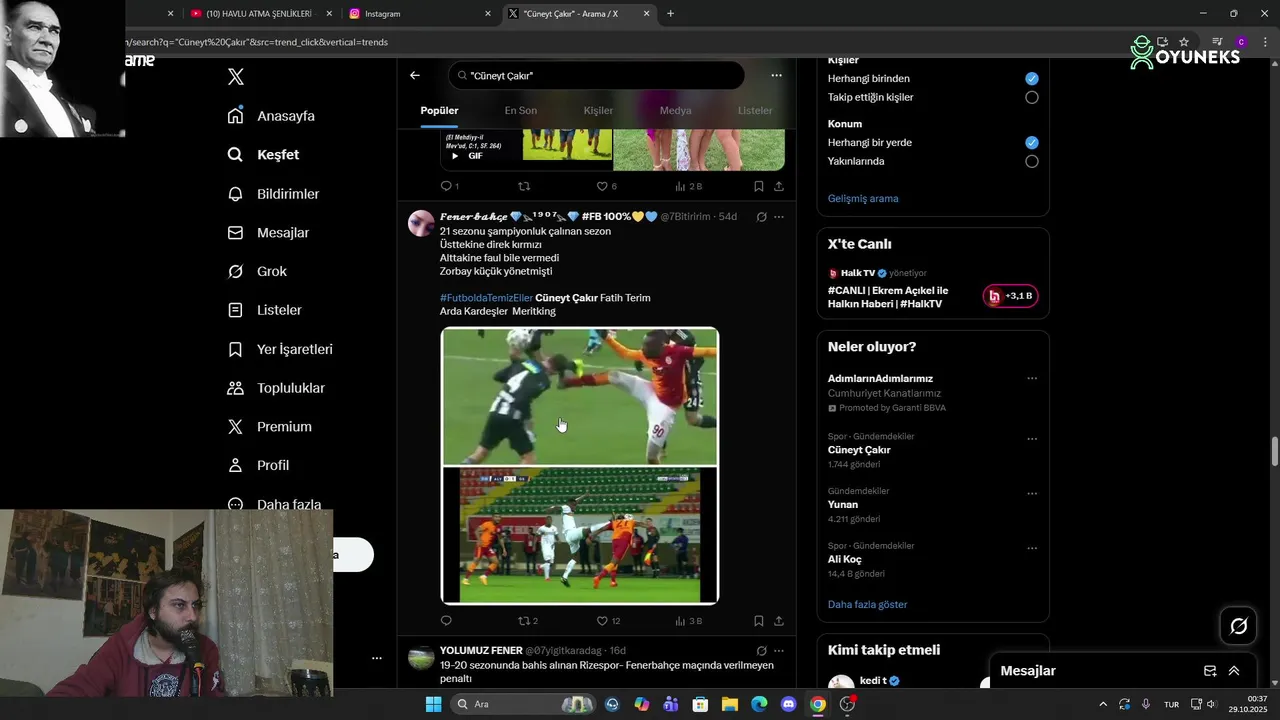Expand the Mesajlar drawer
Viewport: 1280px width, 720px height.
coord(1234,671)
